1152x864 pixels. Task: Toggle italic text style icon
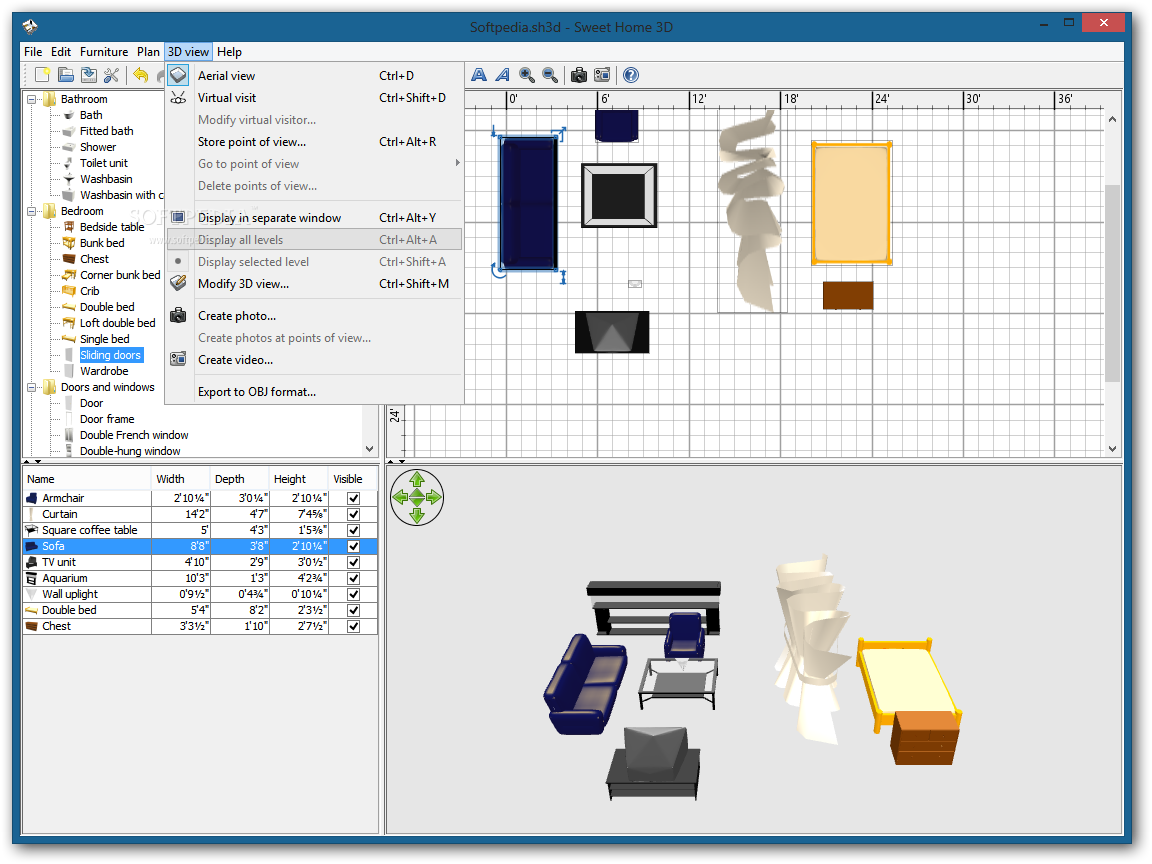tap(503, 75)
